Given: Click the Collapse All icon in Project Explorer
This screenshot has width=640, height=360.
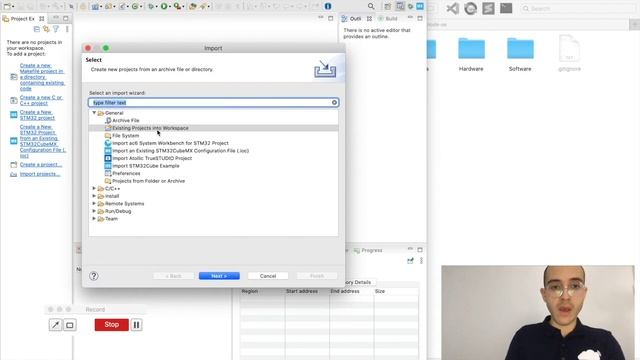Looking at the screenshot, I should 37,29.
